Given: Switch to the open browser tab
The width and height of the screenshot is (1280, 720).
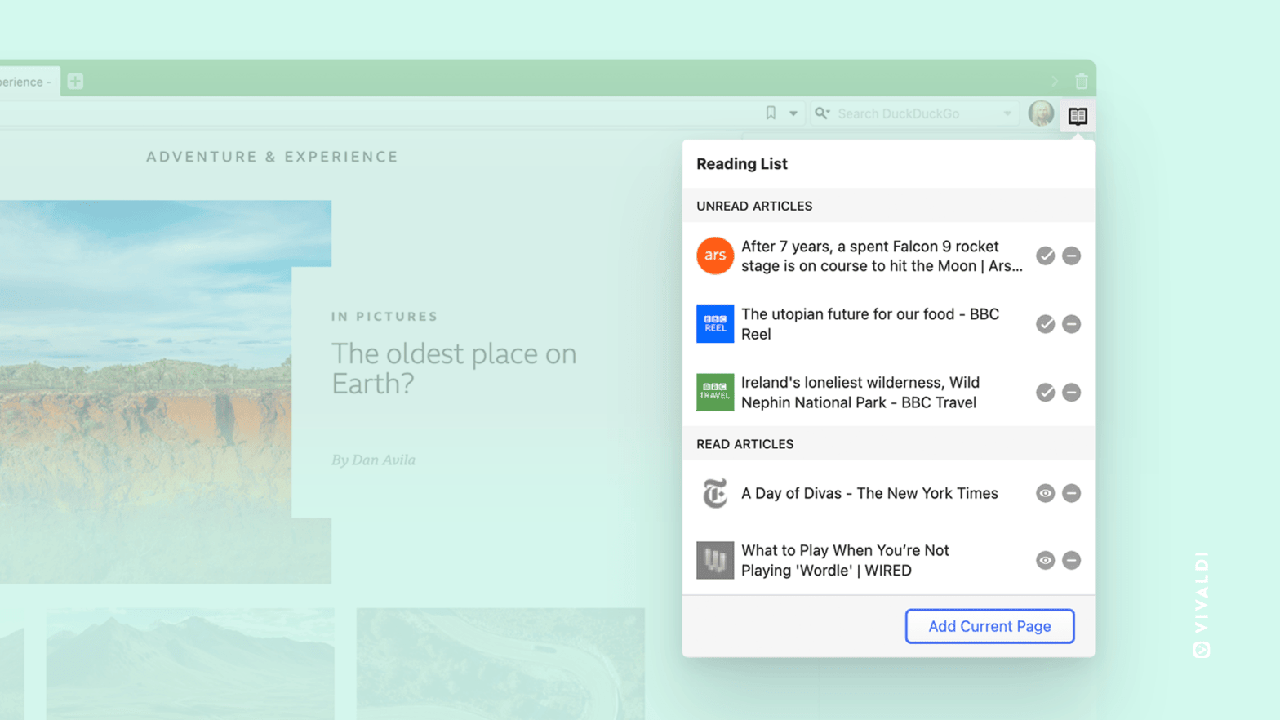Looking at the screenshot, I should pyautogui.click(x=25, y=82).
